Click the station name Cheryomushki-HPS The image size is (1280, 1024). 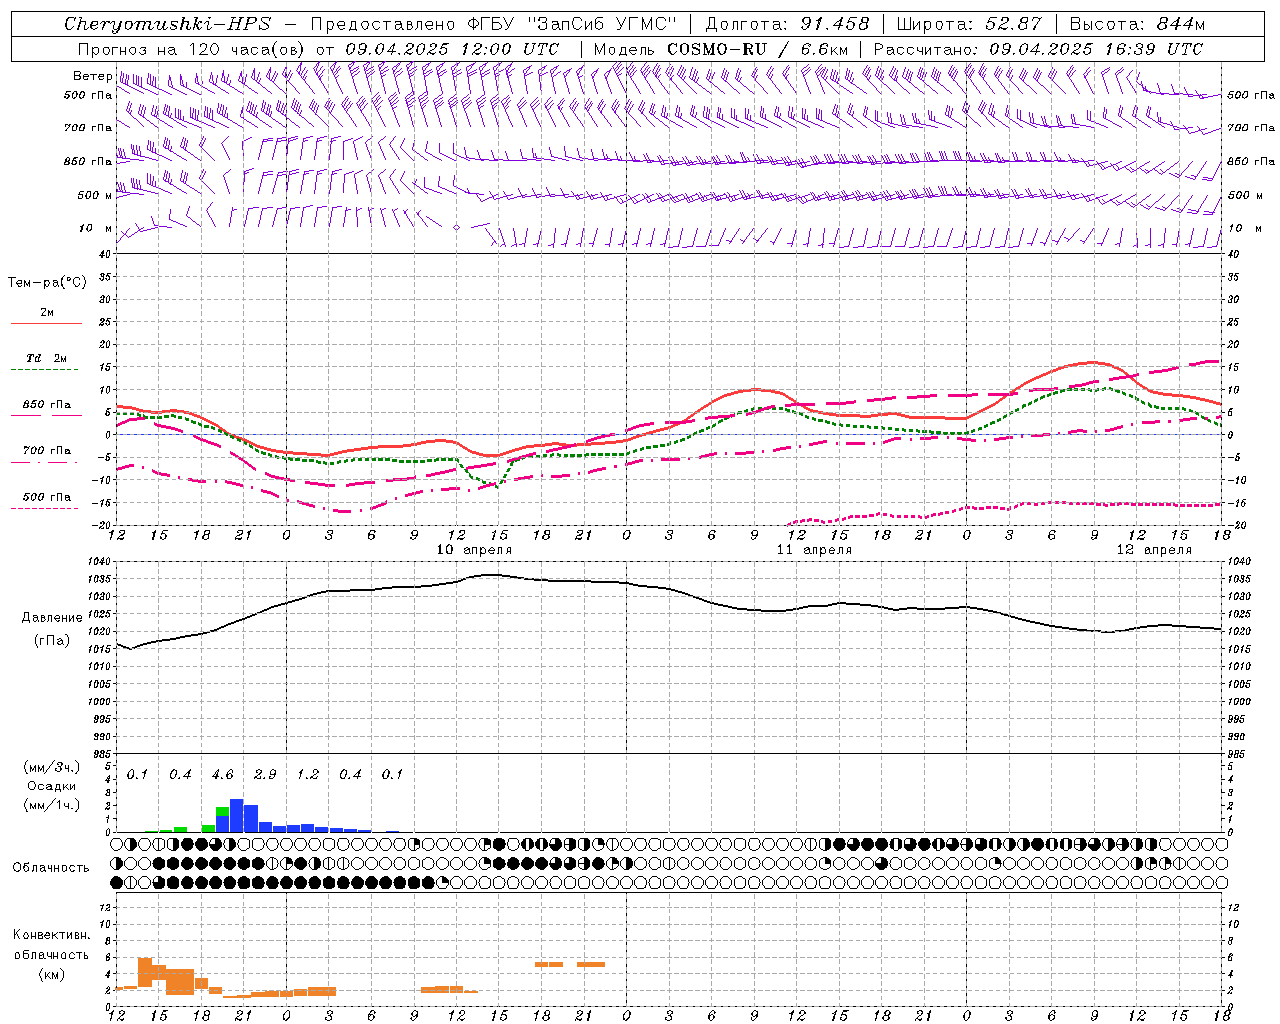pyautogui.click(x=167, y=24)
